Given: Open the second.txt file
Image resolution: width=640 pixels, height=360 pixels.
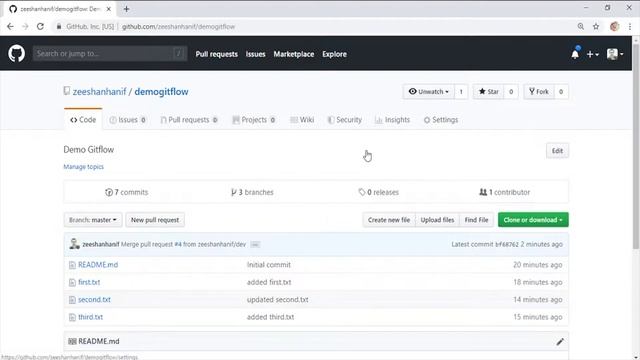Looking at the screenshot, I should pyautogui.click(x=94, y=300).
